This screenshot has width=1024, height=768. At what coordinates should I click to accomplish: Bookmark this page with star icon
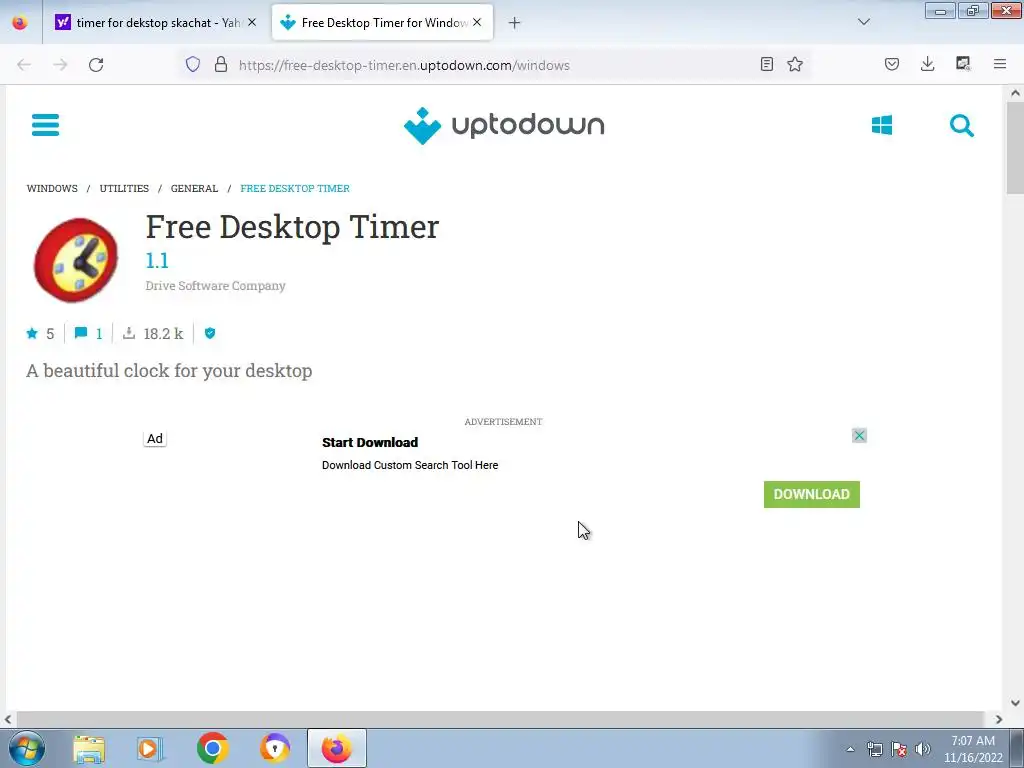tap(795, 64)
